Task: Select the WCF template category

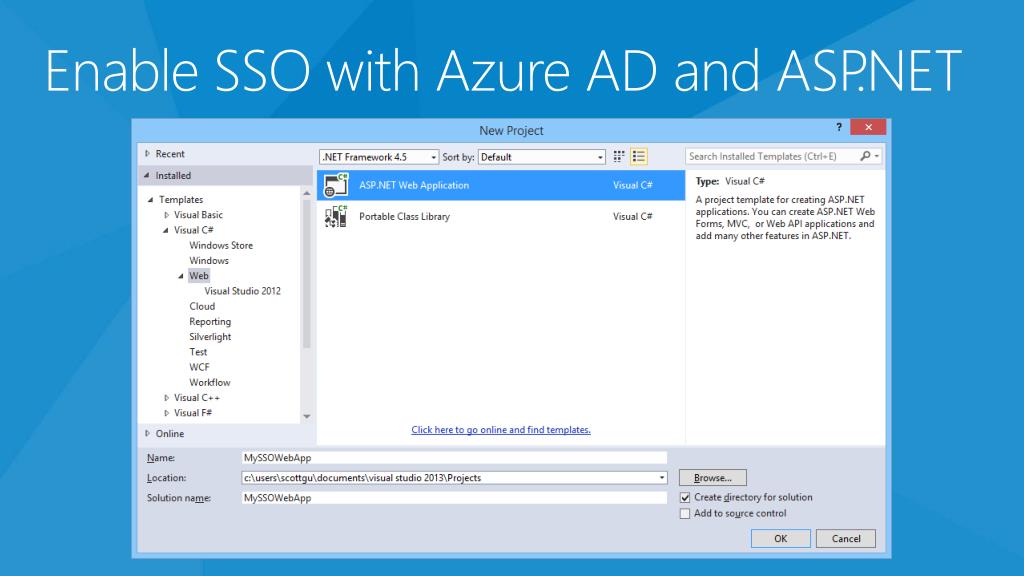Action: [199, 367]
